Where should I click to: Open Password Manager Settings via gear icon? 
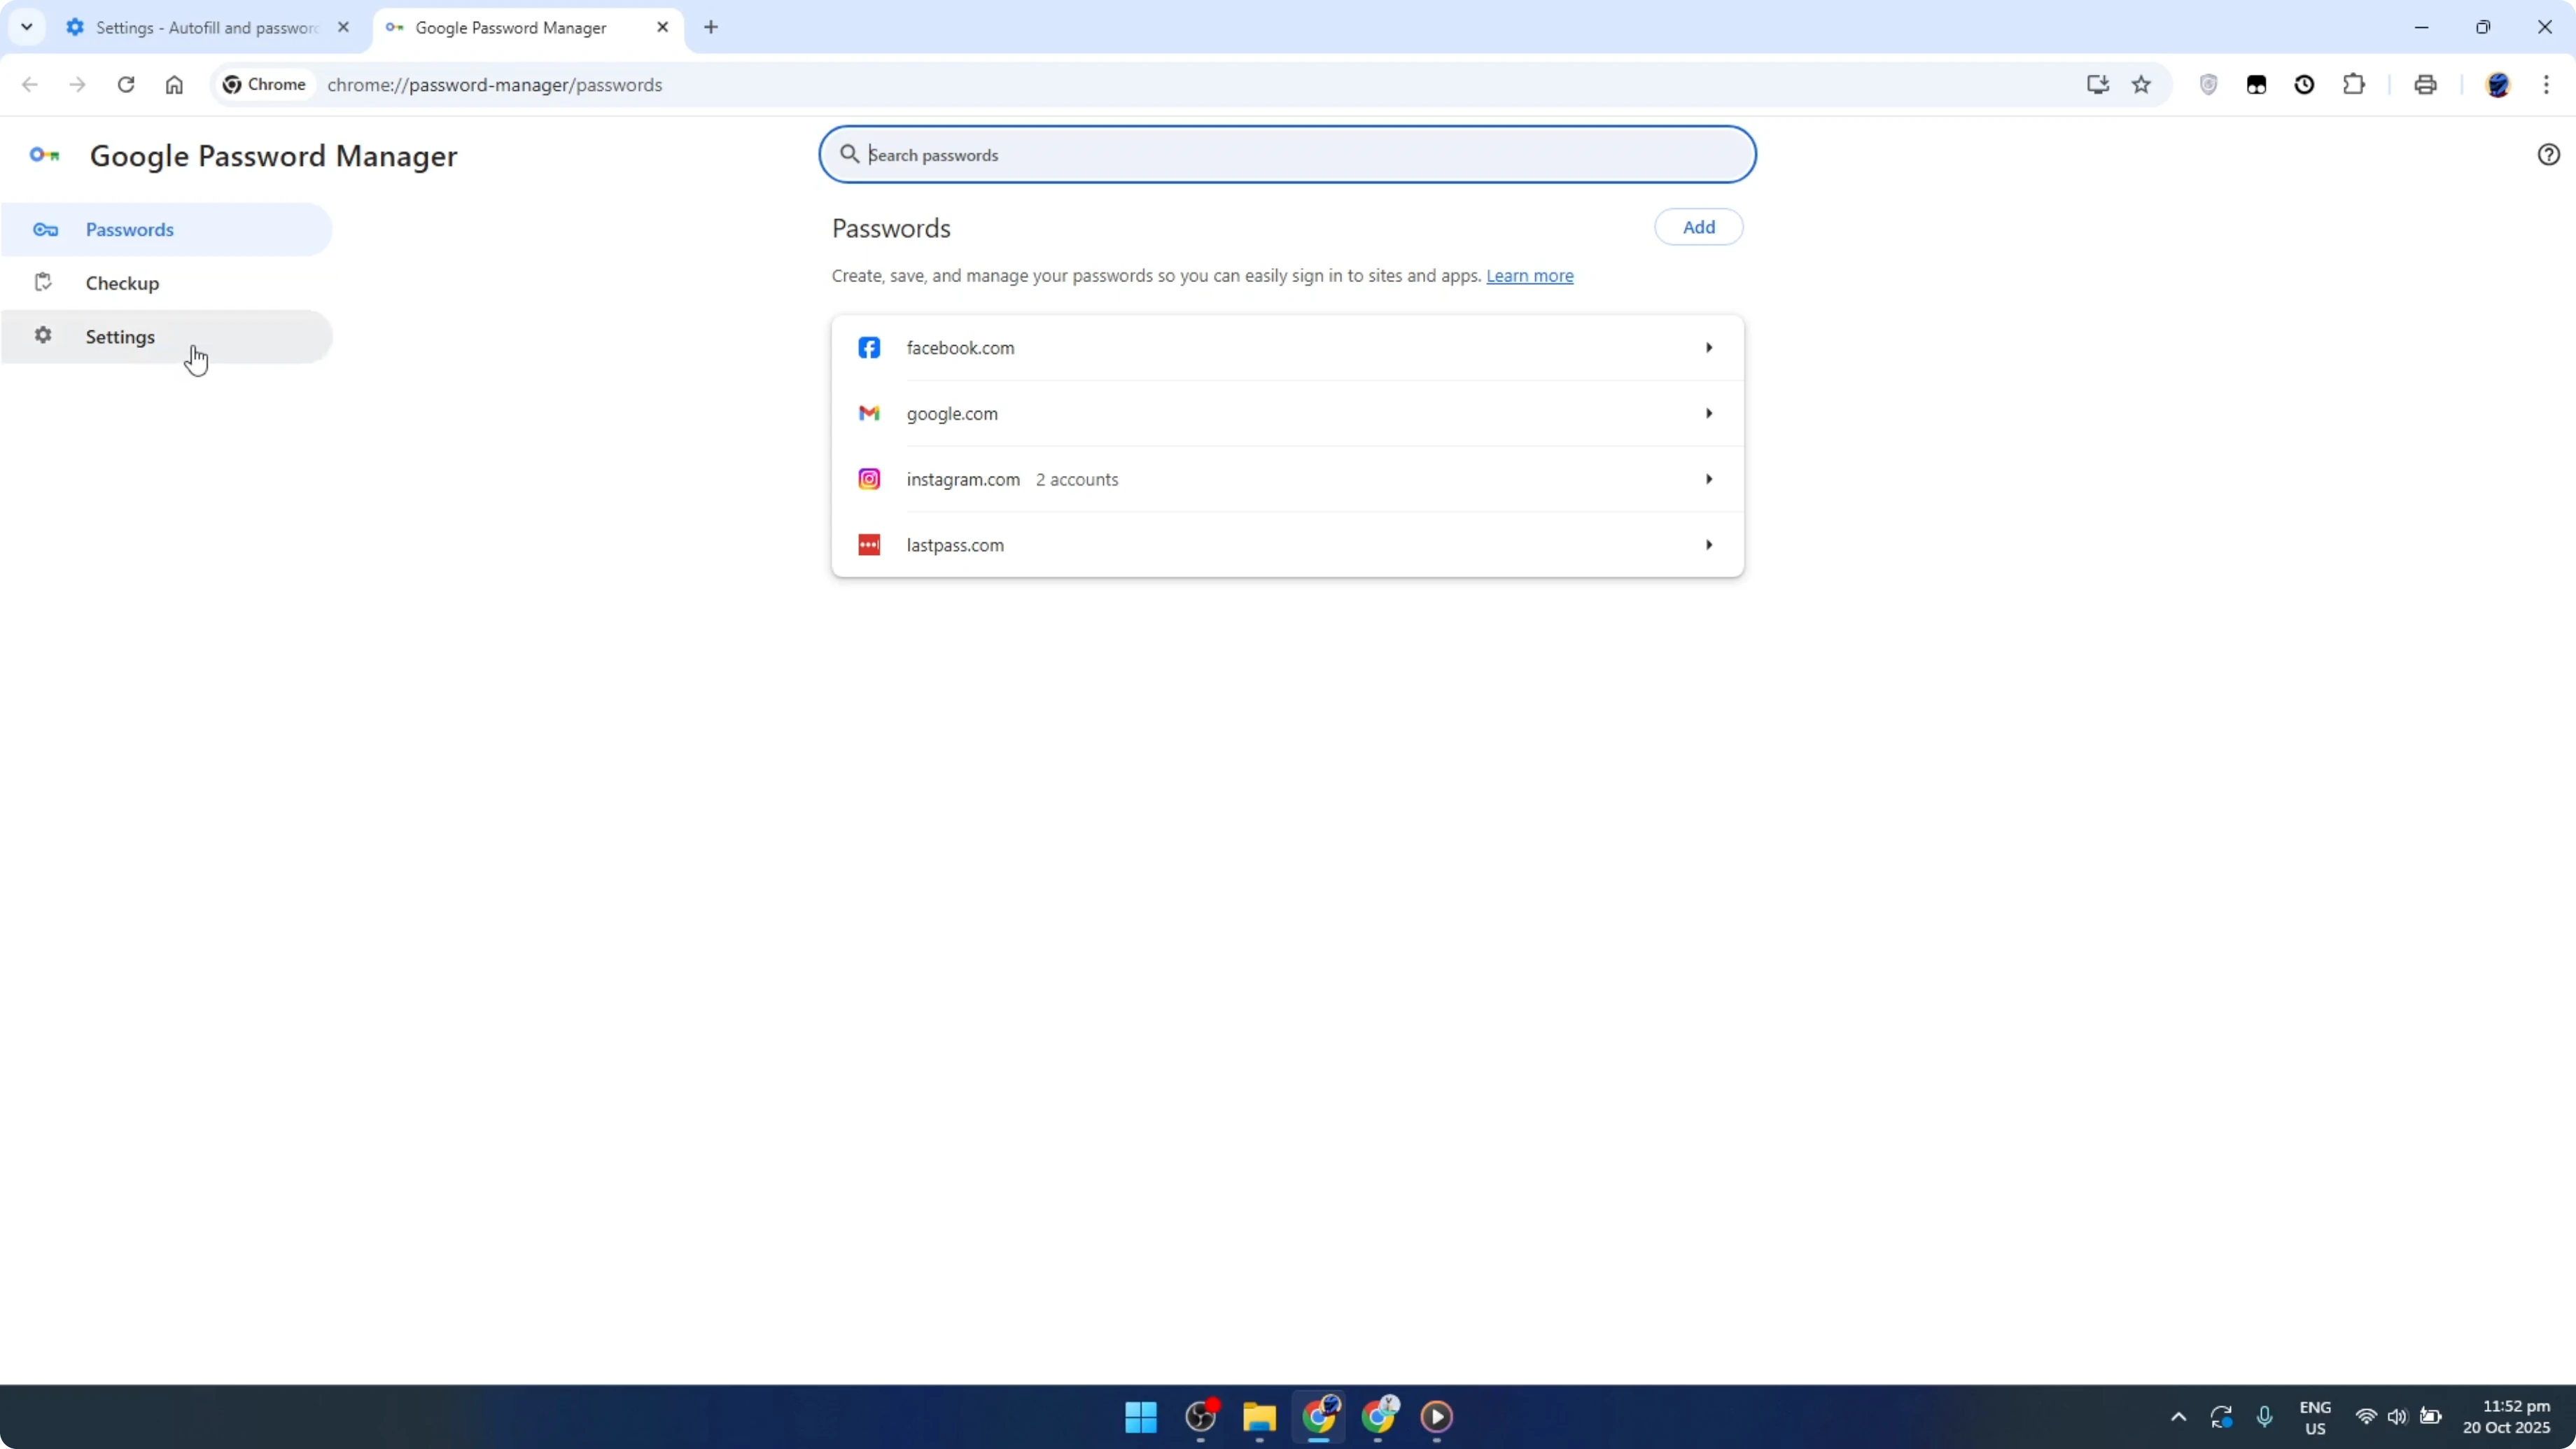point(120,336)
